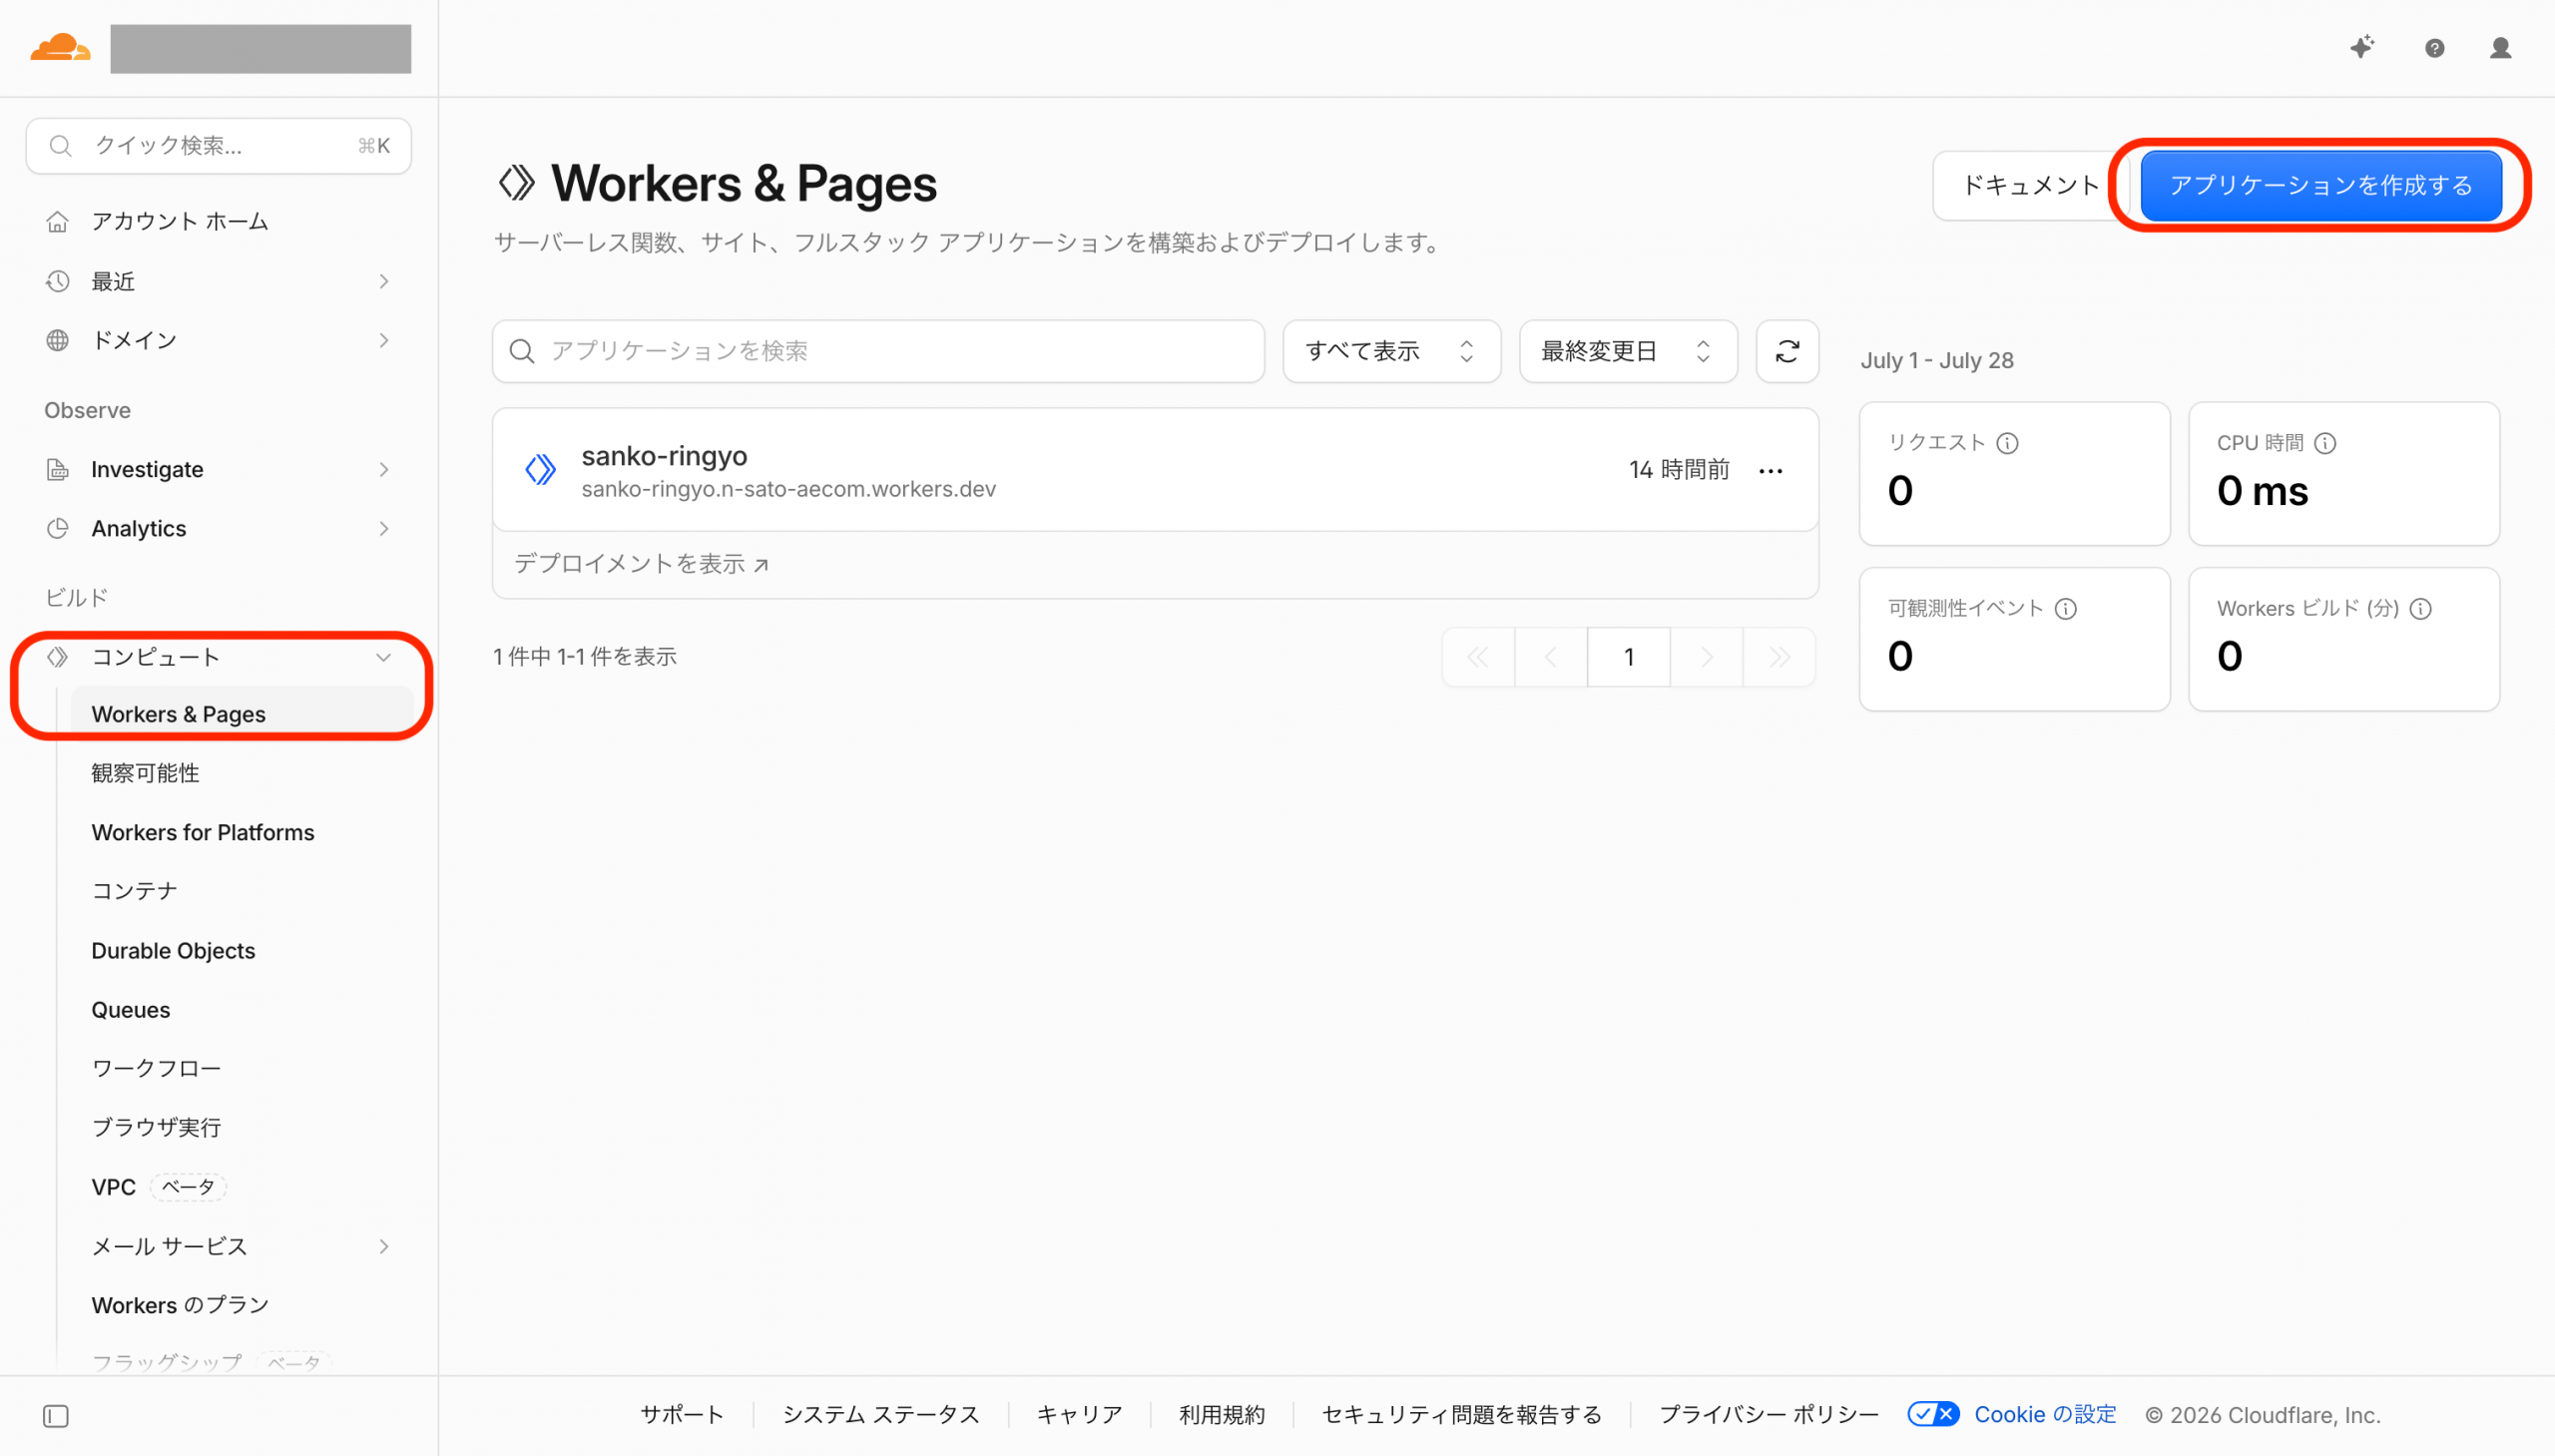The height and width of the screenshot is (1456, 2555).
Task: Select Workers & Pages in sidebar
Action: 240,714
